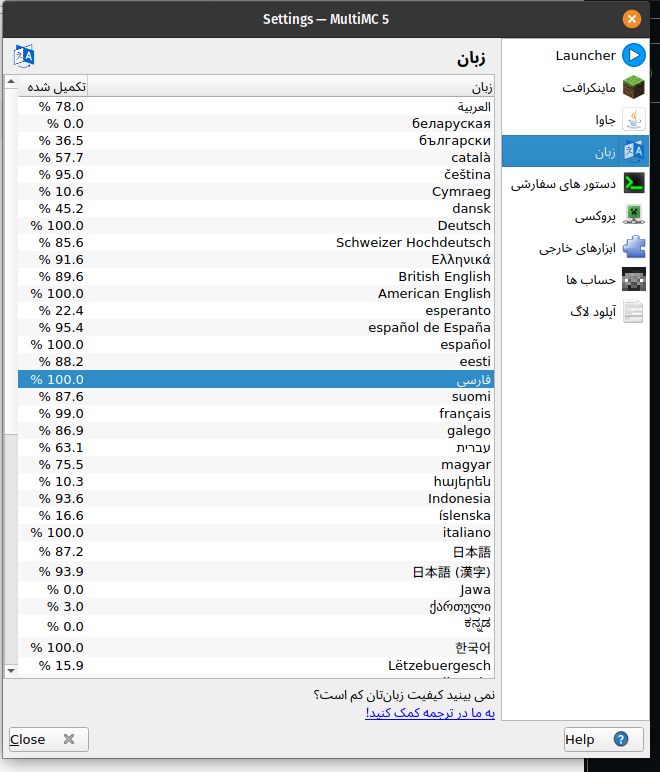Select the беларуская language row
660x772 pixels.
click(x=256, y=124)
